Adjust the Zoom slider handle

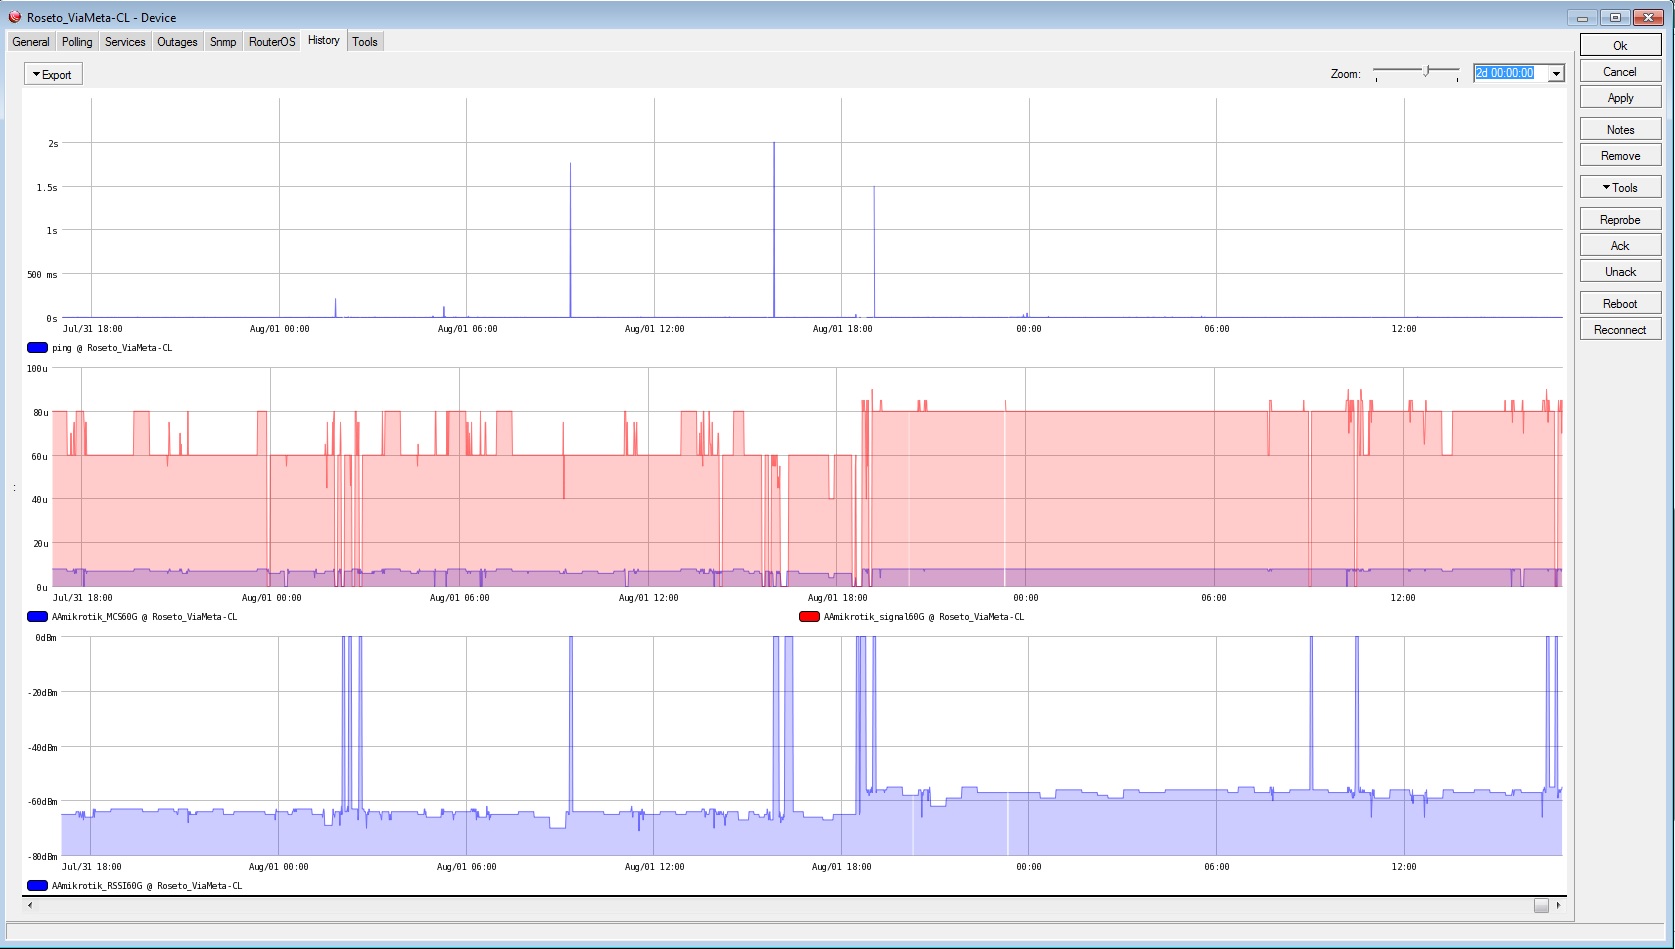1427,71
